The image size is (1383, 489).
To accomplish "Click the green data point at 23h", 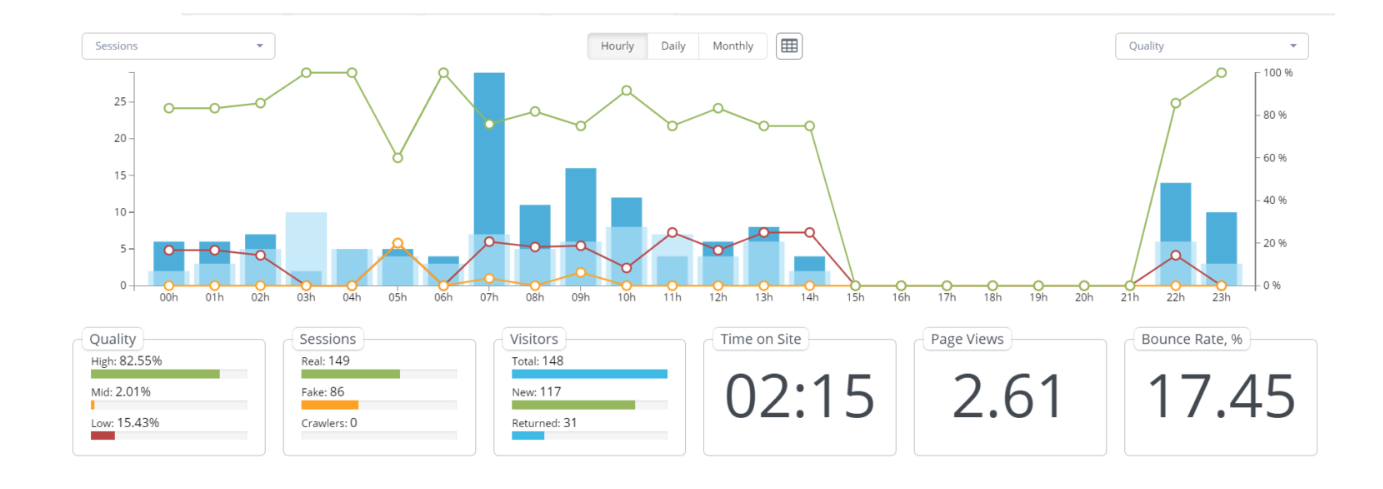I will click(1221, 73).
